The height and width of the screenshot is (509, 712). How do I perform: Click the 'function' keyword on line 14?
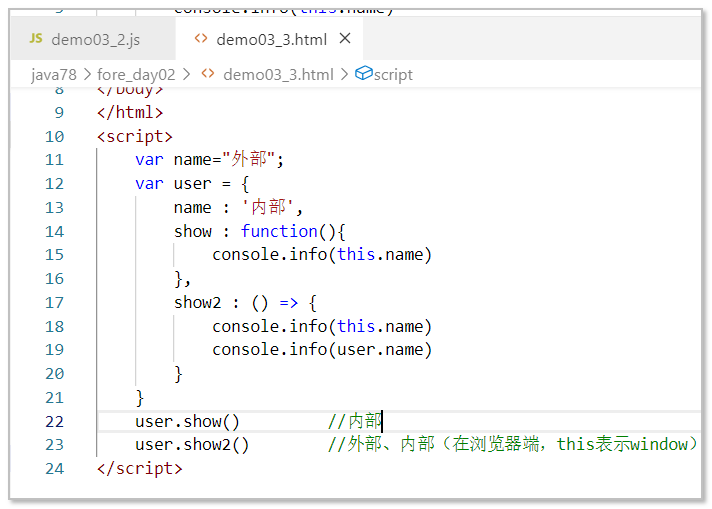pos(279,231)
